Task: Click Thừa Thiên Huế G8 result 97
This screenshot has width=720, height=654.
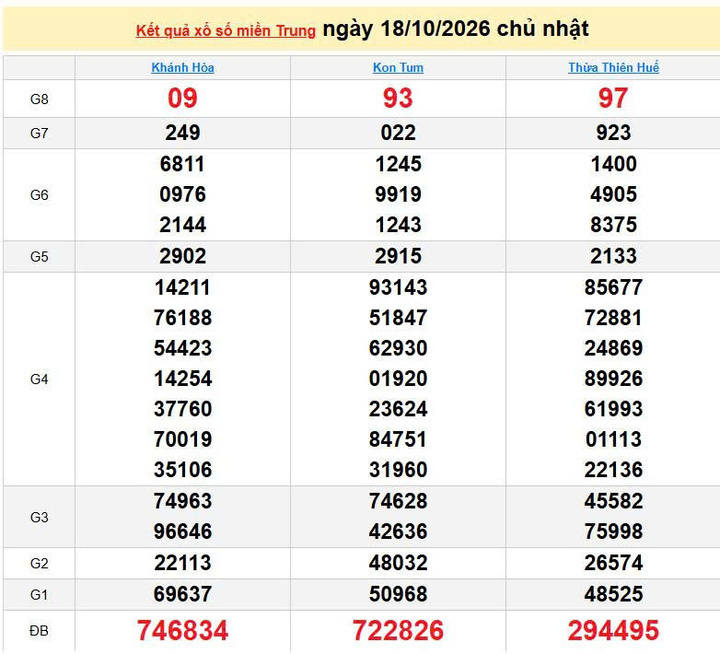Action: [x=613, y=98]
